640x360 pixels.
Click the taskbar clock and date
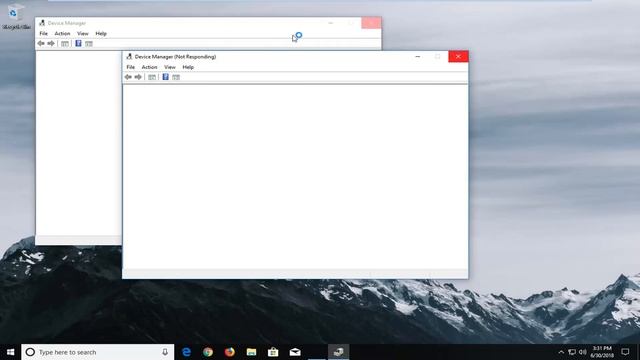pyautogui.click(x=602, y=352)
